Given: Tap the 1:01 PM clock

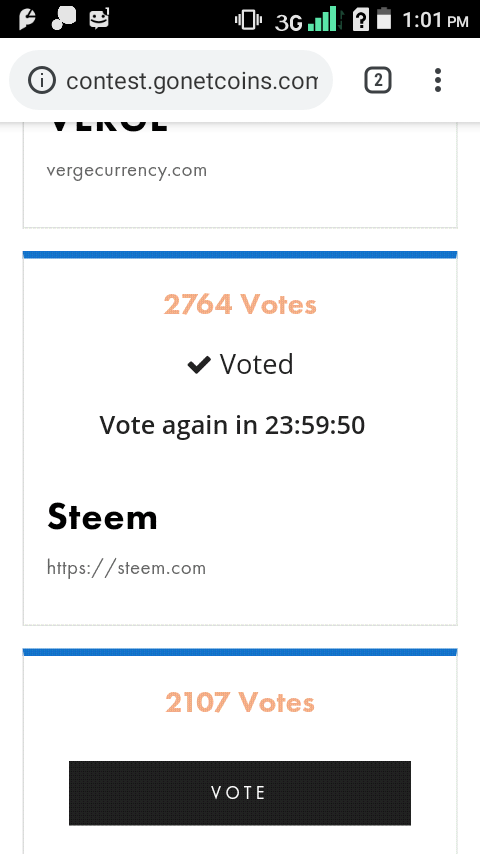Looking at the screenshot, I should (435, 20).
